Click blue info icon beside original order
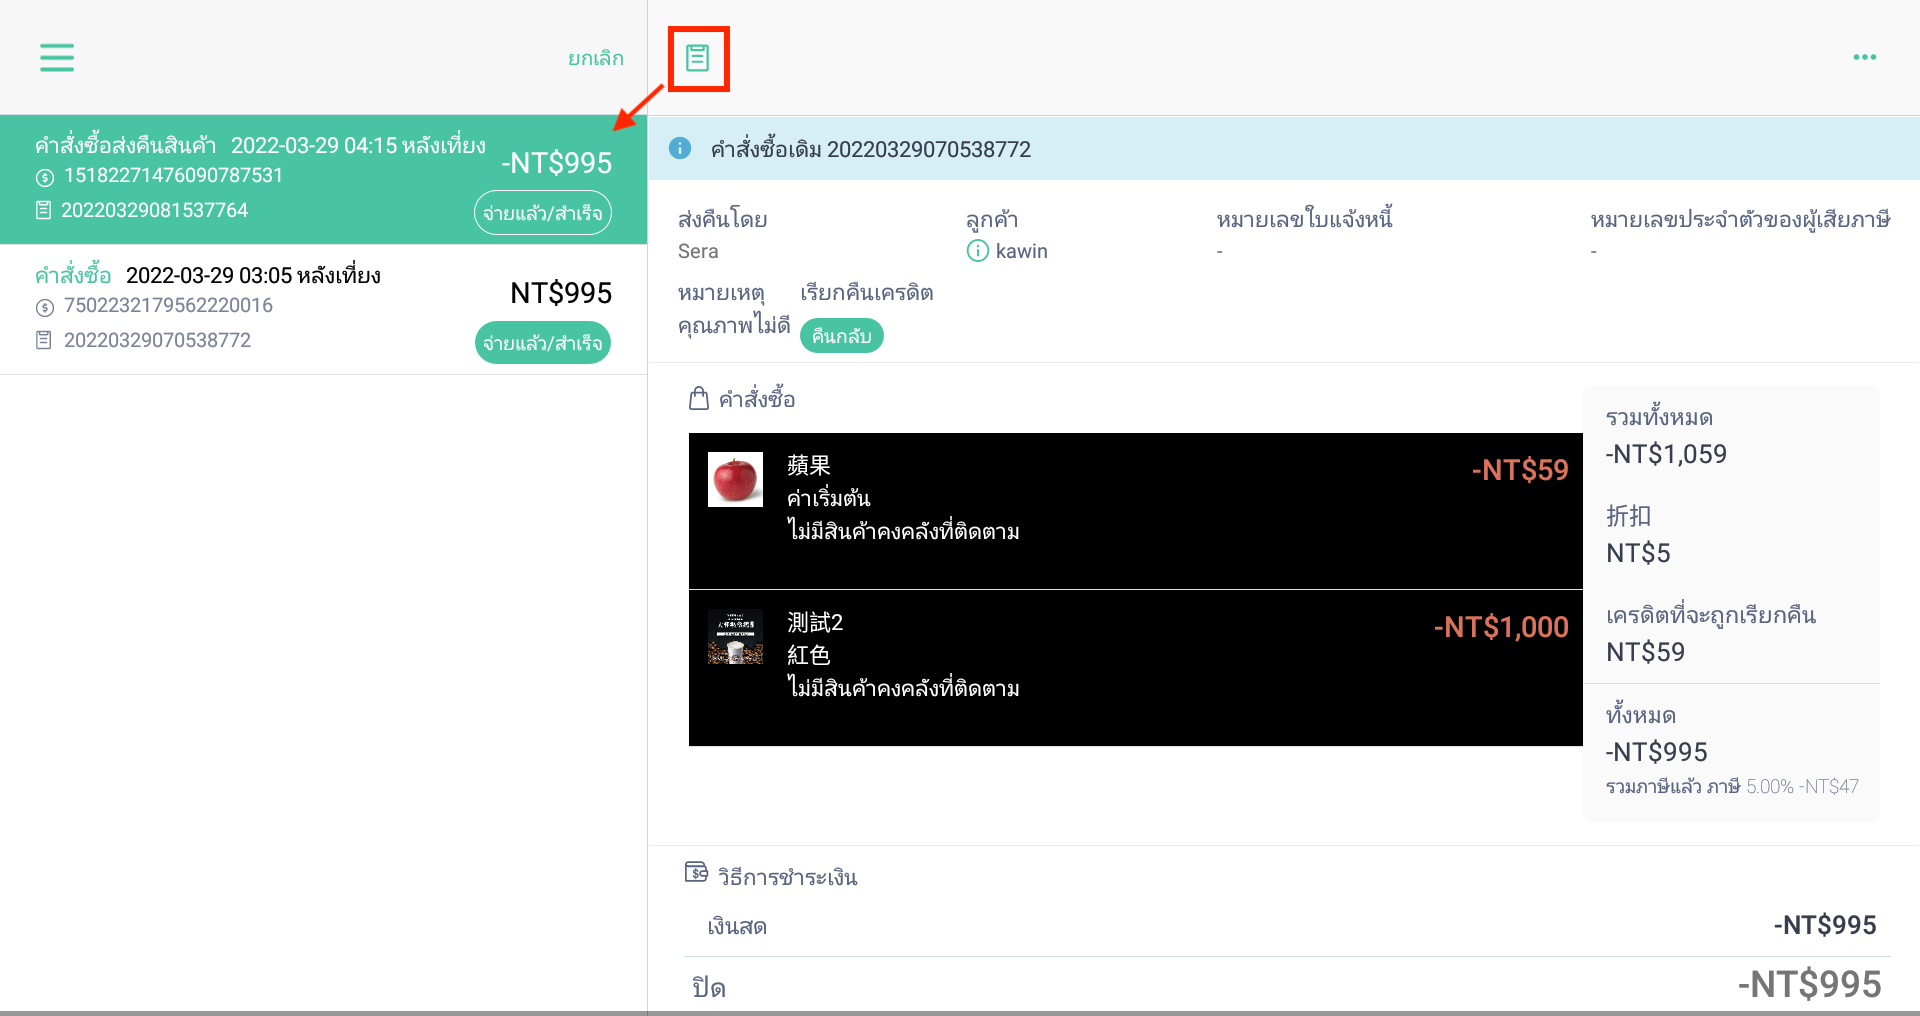 (x=680, y=148)
